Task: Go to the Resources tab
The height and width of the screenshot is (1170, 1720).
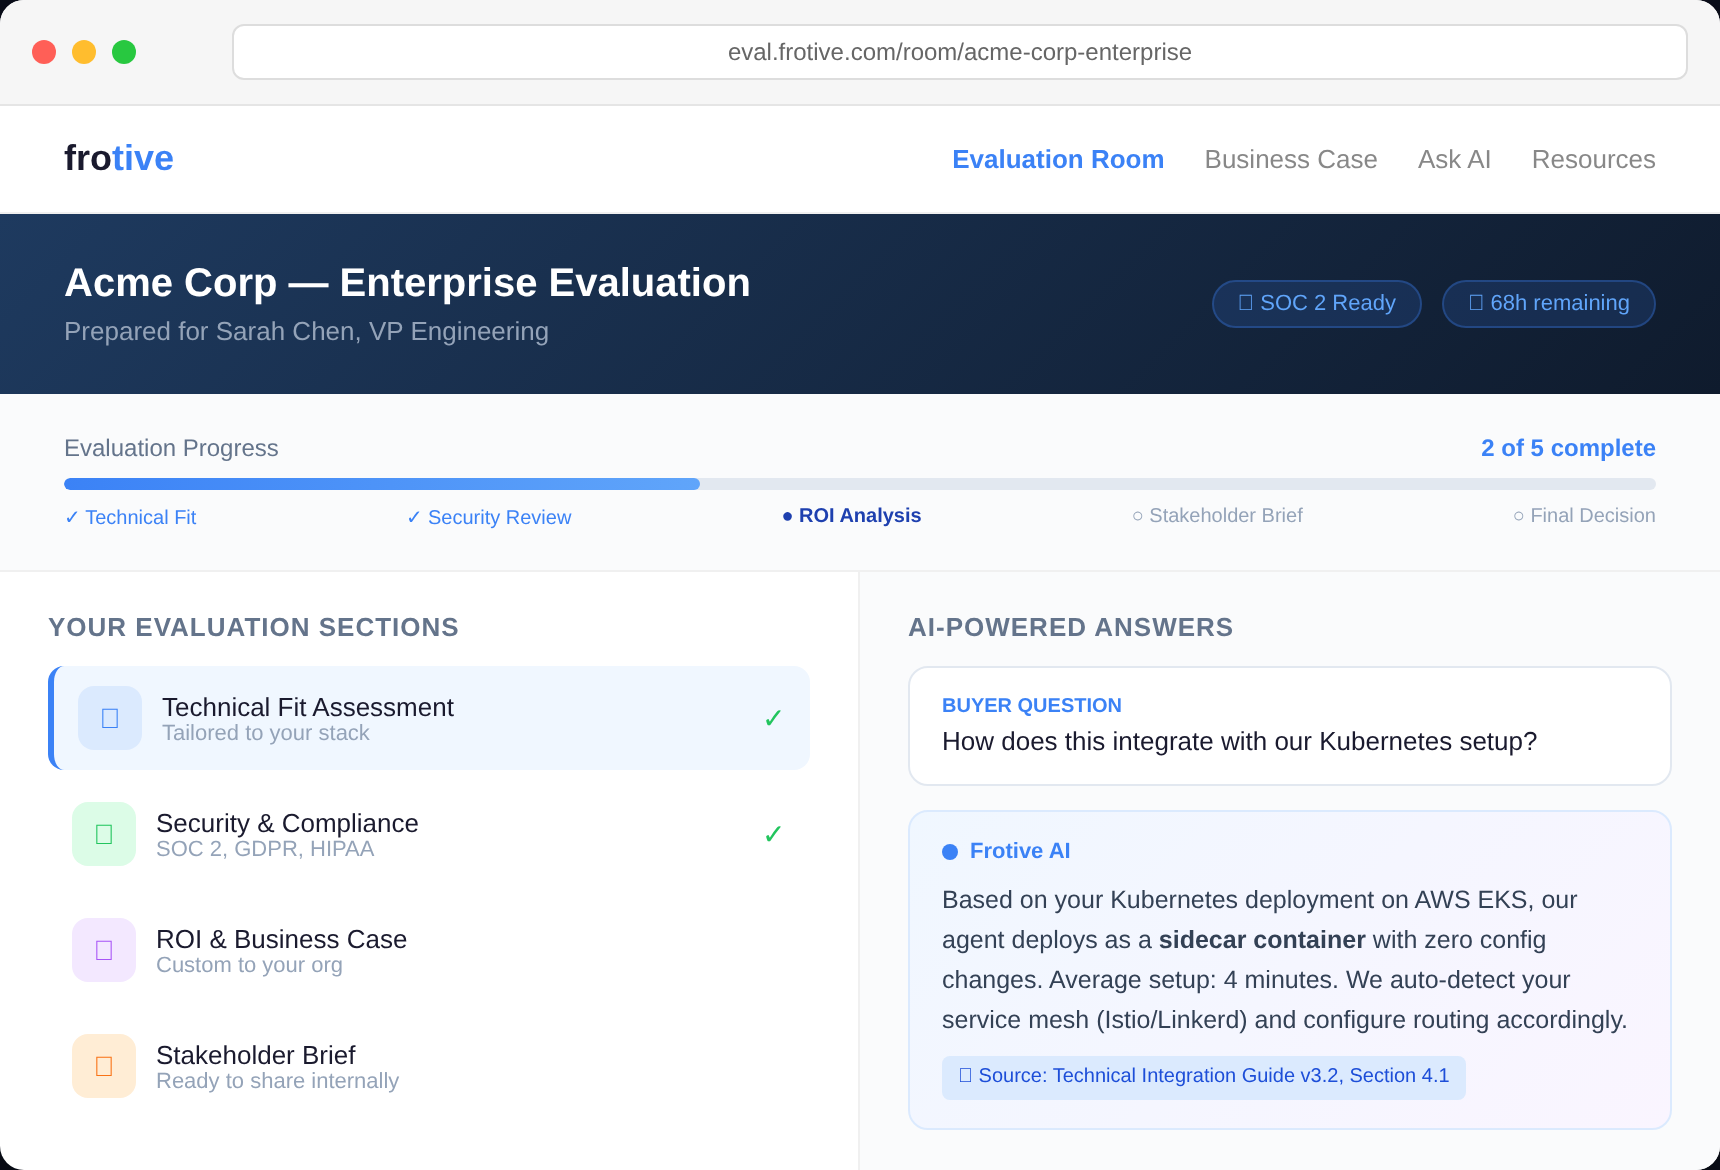Action: 1594,159
